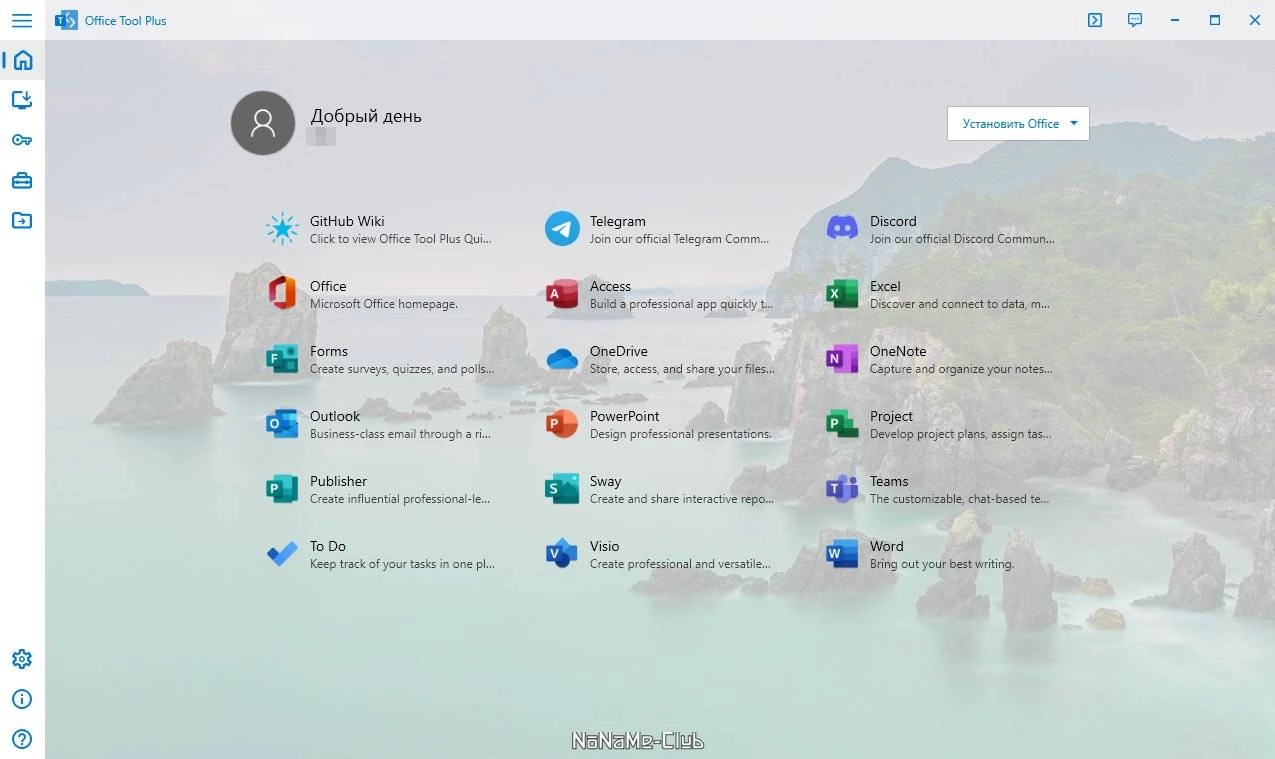Screen dimensions: 1275x759
Task: Open the About info icon
Action: pyautogui.click(x=22, y=699)
